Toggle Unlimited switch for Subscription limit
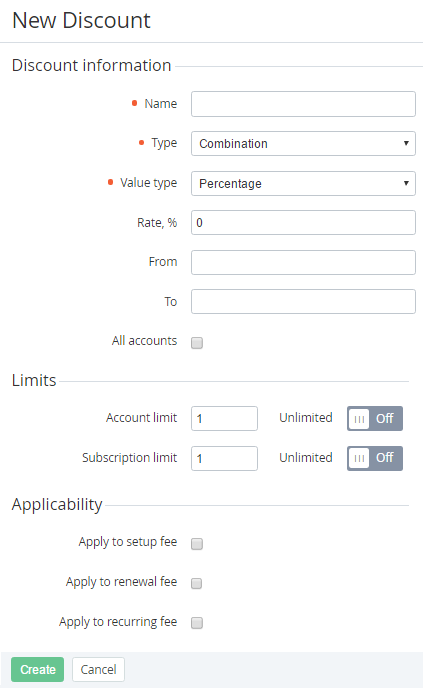 click(x=375, y=459)
